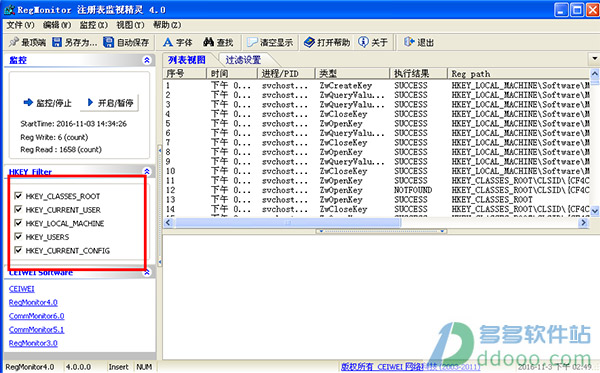Switch to the 过滤设置 tab
This screenshot has width=600, height=373.
pos(243,60)
